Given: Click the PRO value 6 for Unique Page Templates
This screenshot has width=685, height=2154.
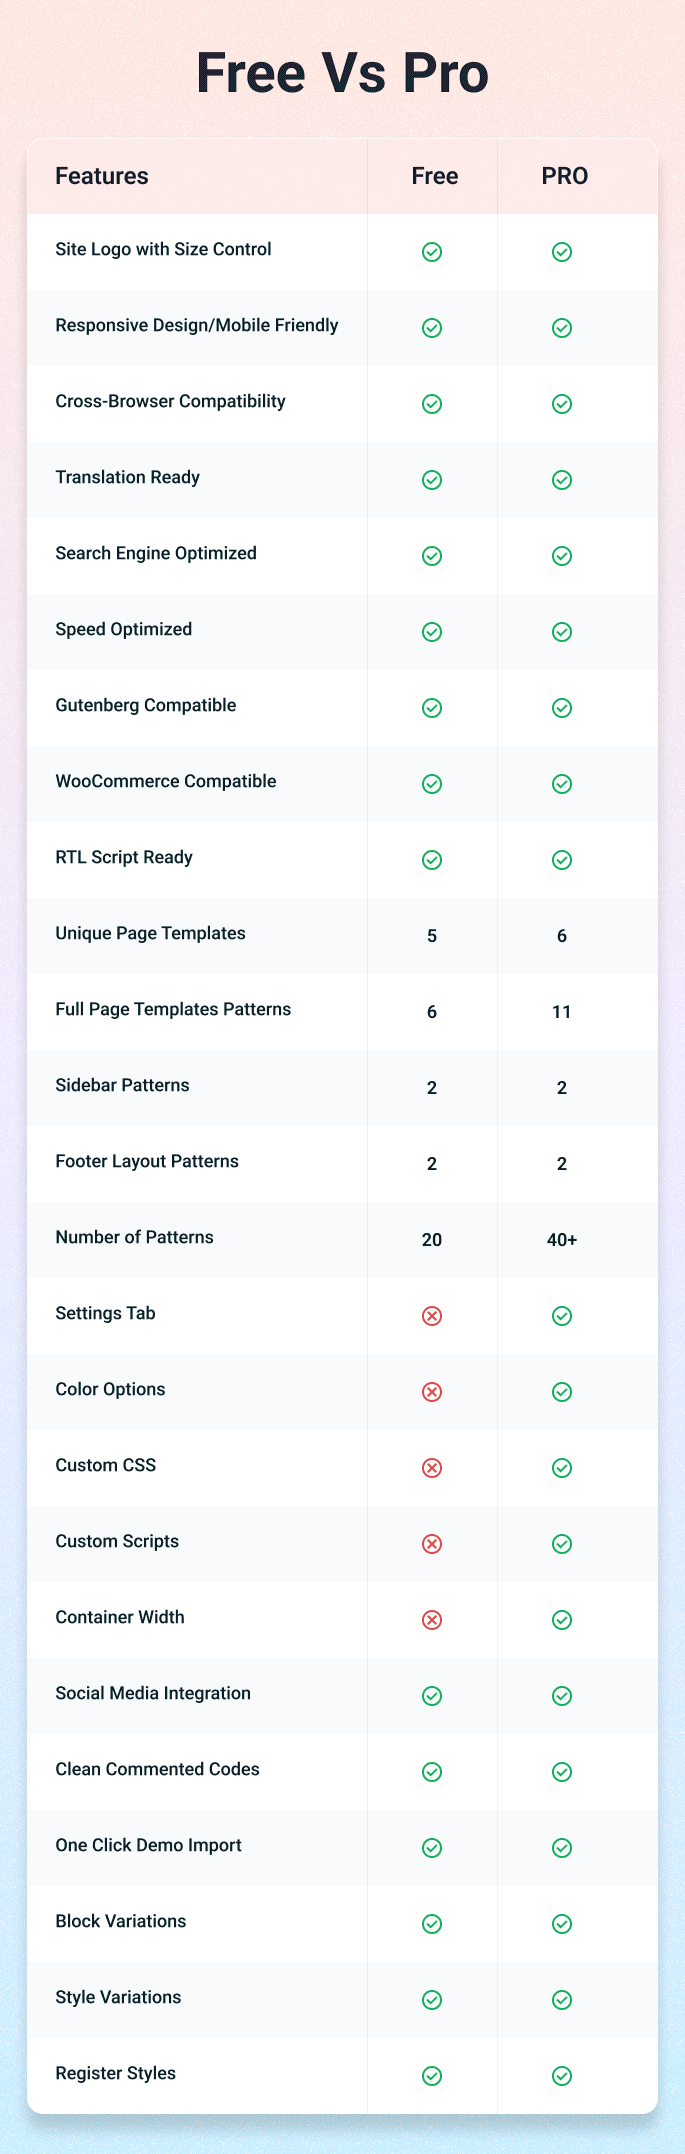Looking at the screenshot, I should point(562,936).
